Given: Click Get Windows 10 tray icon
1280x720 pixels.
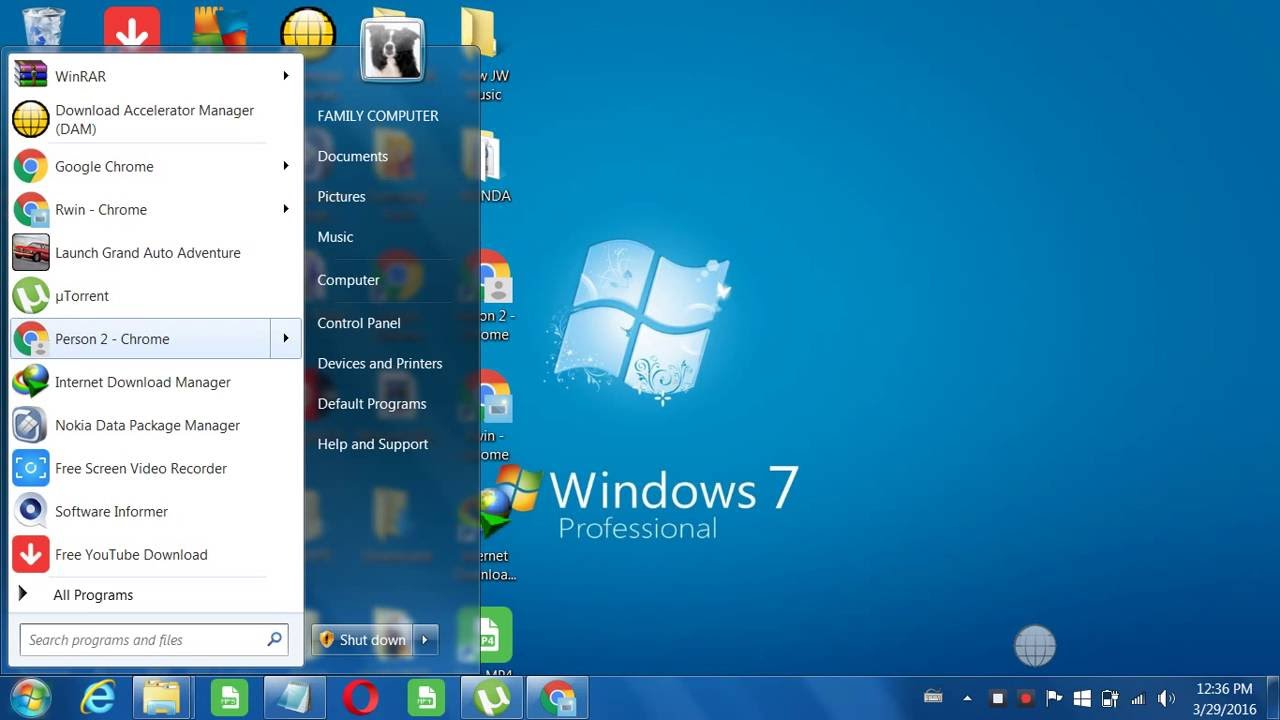Looking at the screenshot, I should 1082,698.
